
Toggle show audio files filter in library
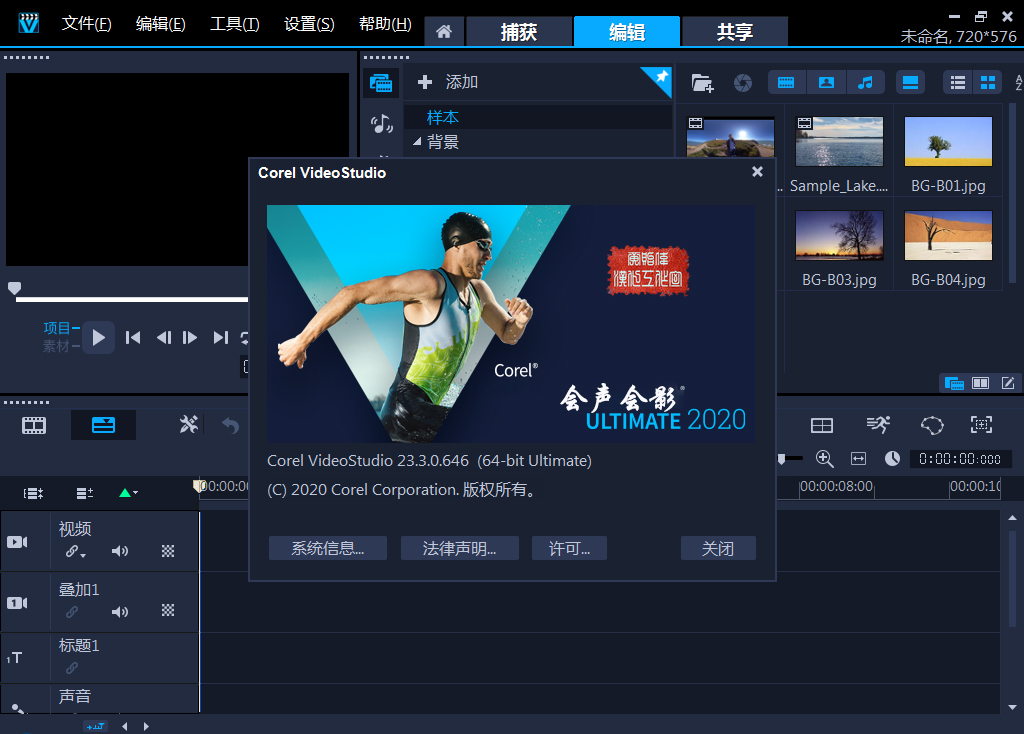click(x=865, y=83)
